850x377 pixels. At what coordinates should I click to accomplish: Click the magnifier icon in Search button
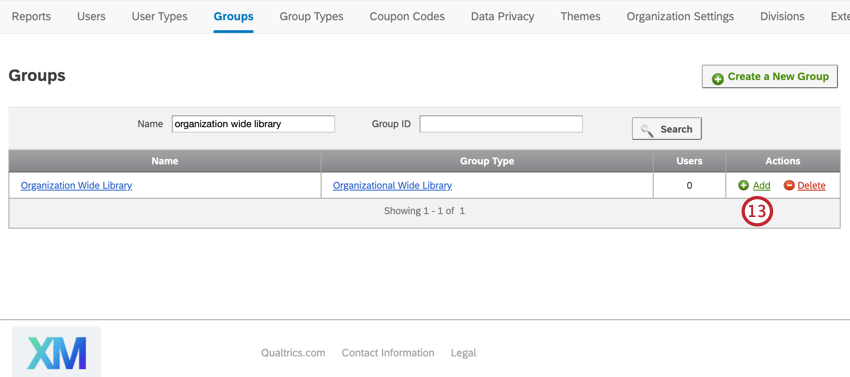click(647, 130)
